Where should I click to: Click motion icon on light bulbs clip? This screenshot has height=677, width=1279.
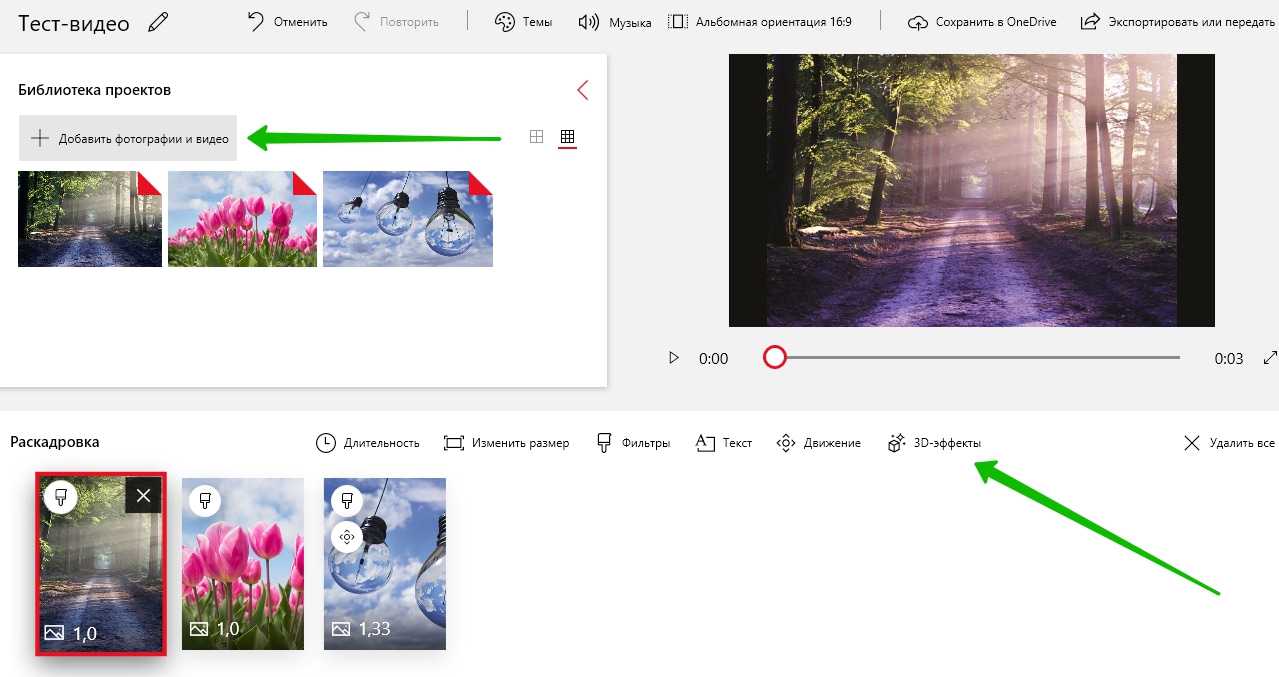point(347,537)
